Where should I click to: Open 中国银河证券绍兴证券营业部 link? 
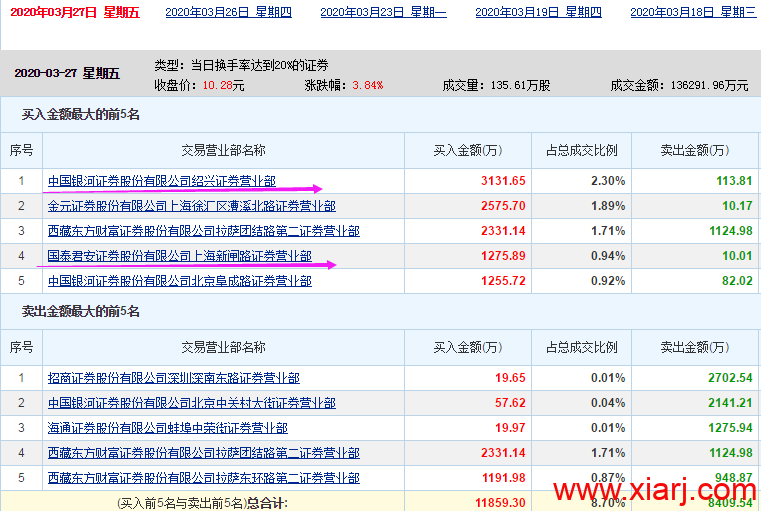(x=162, y=181)
